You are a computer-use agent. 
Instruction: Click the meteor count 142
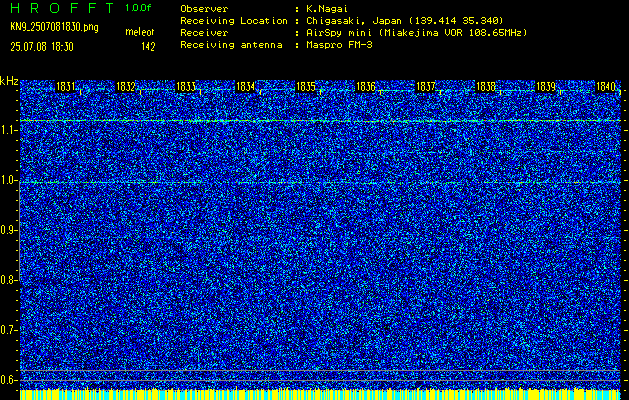pos(148,47)
